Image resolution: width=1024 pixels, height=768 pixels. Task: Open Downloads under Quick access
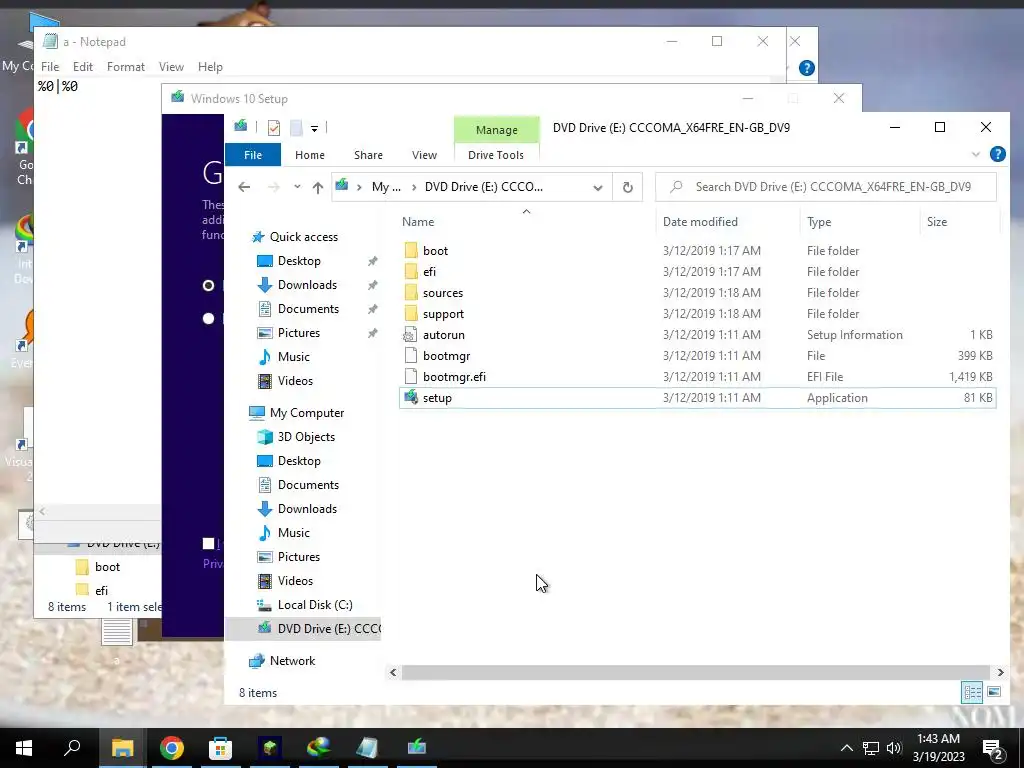pyautogui.click(x=307, y=285)
